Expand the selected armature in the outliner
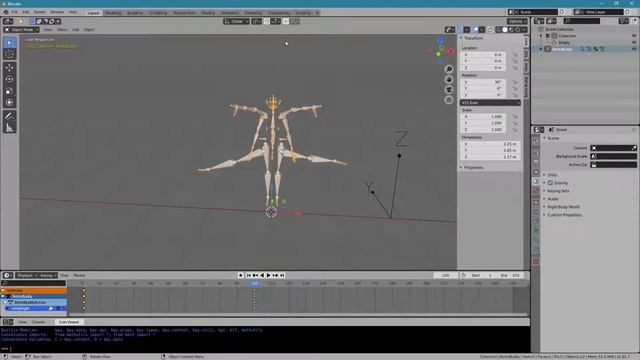Image resolution: width=640 pixels, height=360 pixels. point(542,49)
